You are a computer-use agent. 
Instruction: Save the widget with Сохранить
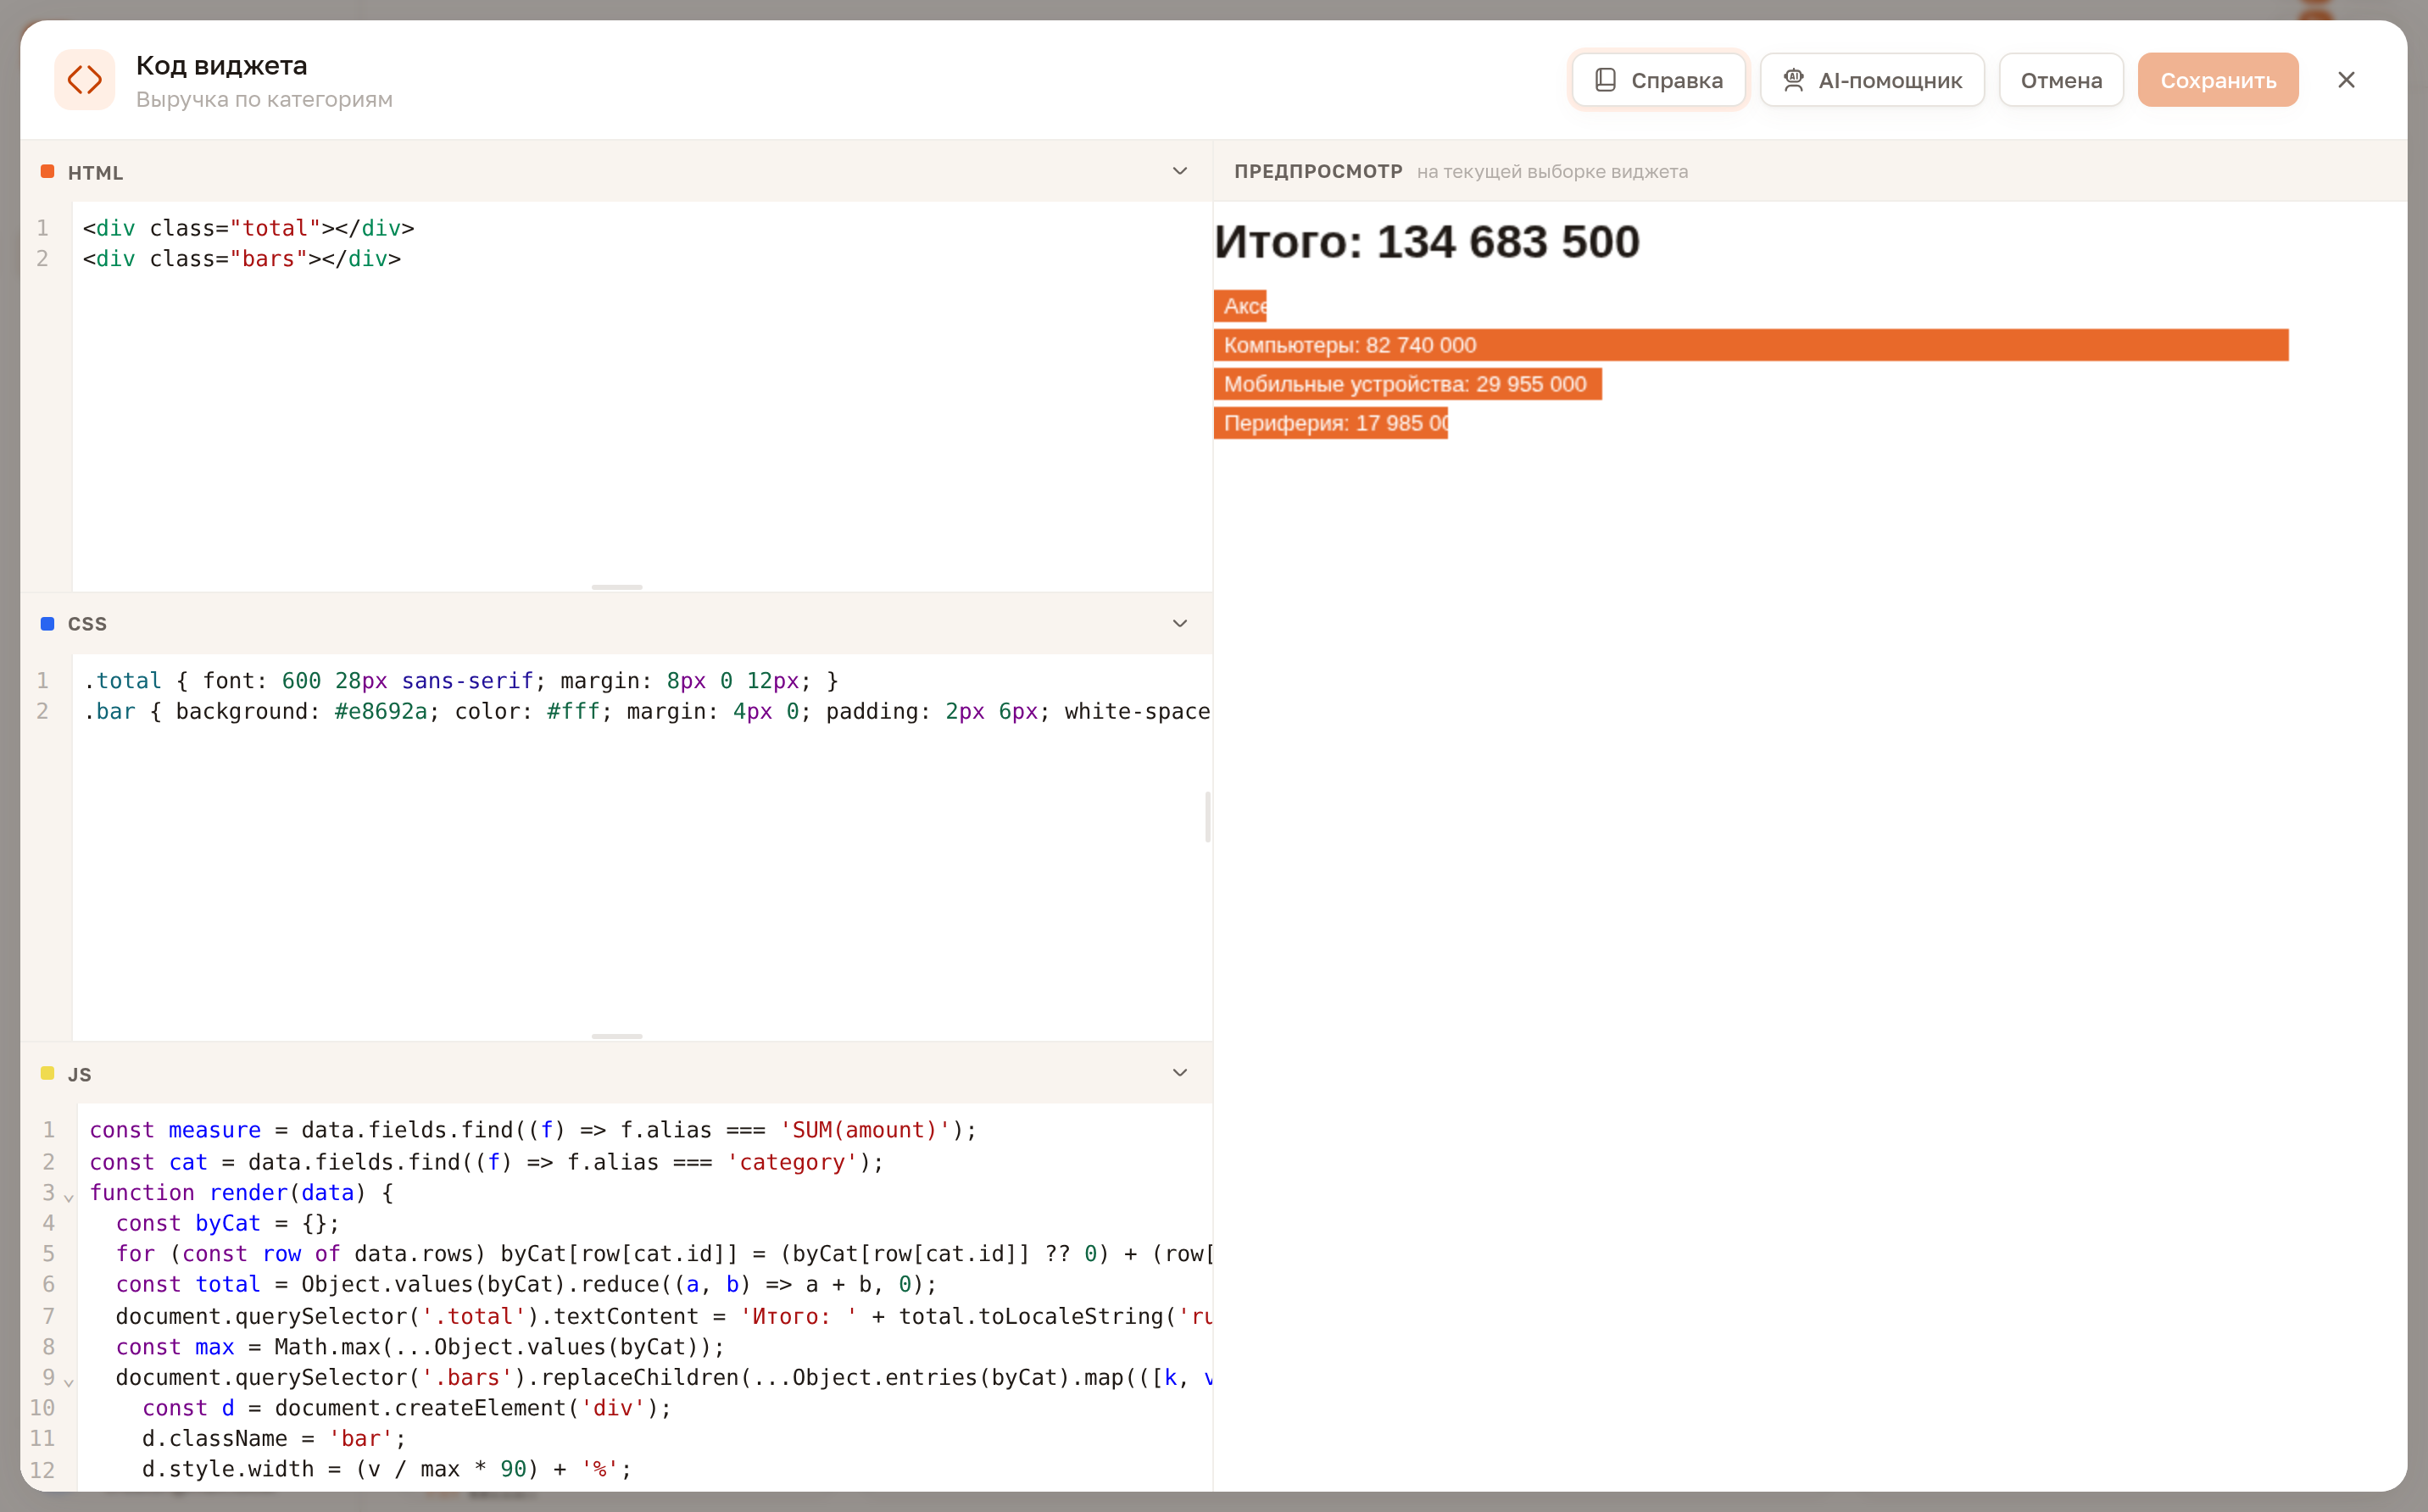(x=2218, y=80)
